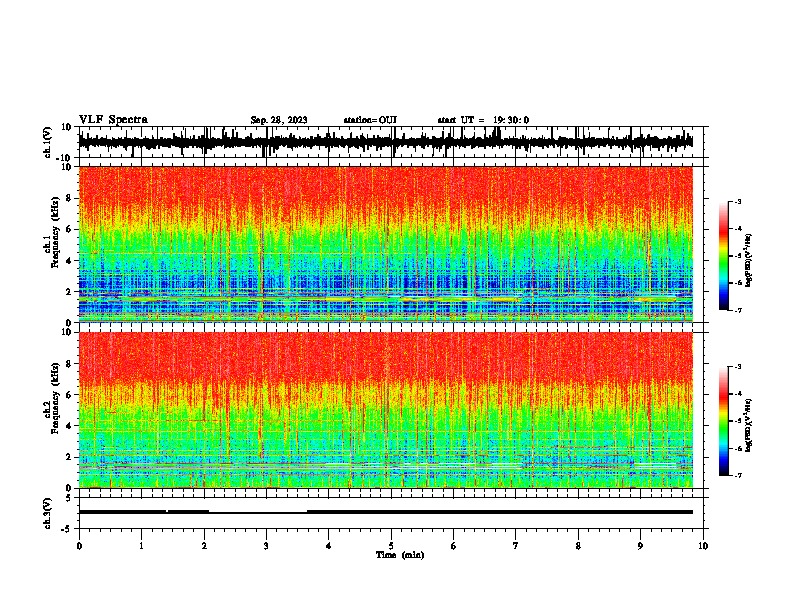This screenshot has width=792, height=612.
Task: Click the "-3" label on ch.2 color bar
Action: point(737,367)
